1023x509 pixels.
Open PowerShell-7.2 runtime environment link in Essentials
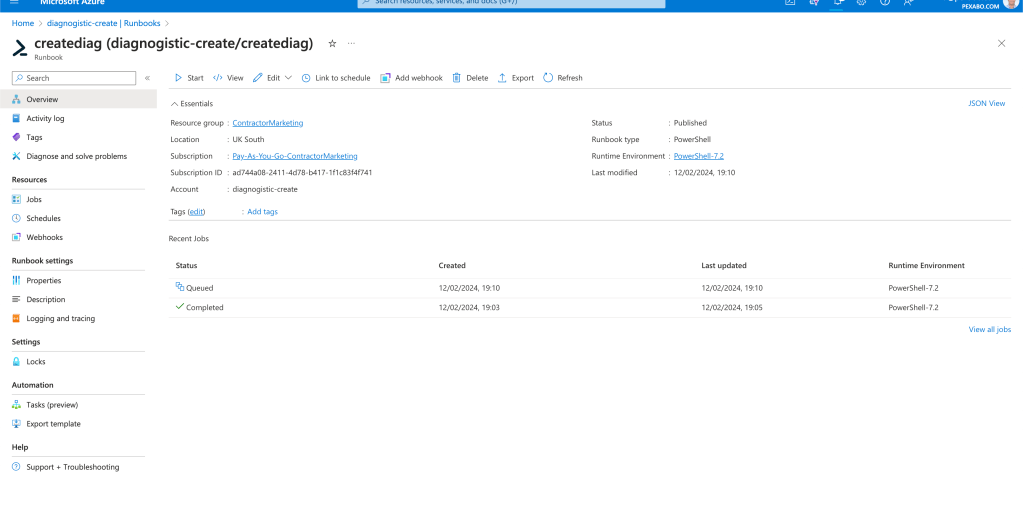click(x=699, y=156)
